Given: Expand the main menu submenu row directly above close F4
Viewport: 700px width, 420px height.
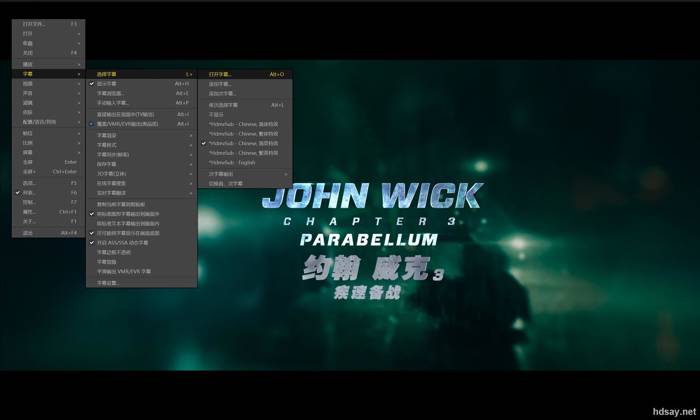Looking at the screenshot, I should coord(49,43).
